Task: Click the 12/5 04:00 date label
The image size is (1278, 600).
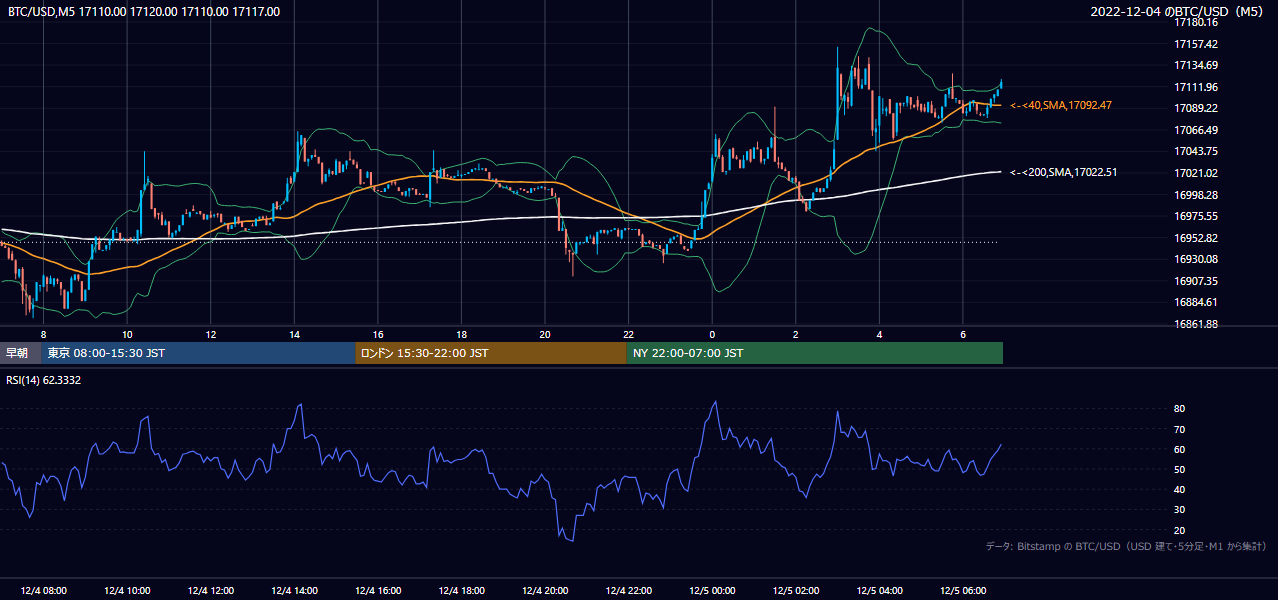Action: coord(879,591)
